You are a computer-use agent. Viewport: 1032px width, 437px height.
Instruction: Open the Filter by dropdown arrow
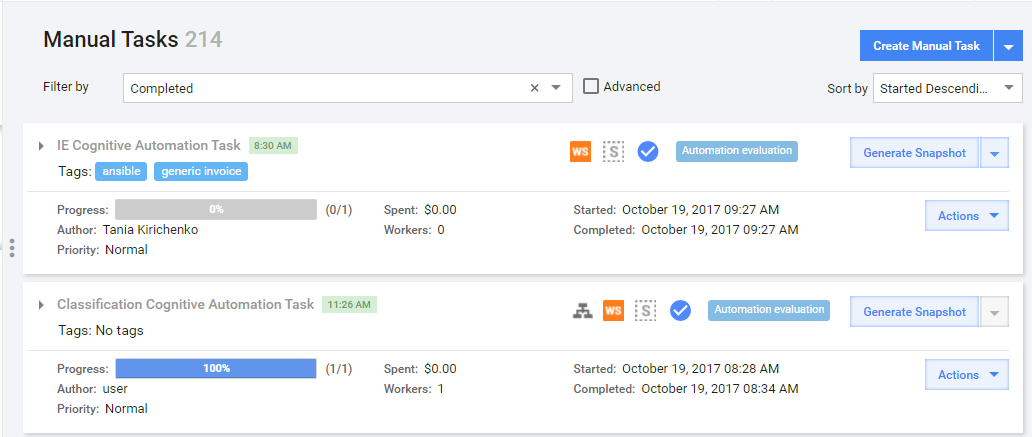pyautogui.click(x=555, y=88)
